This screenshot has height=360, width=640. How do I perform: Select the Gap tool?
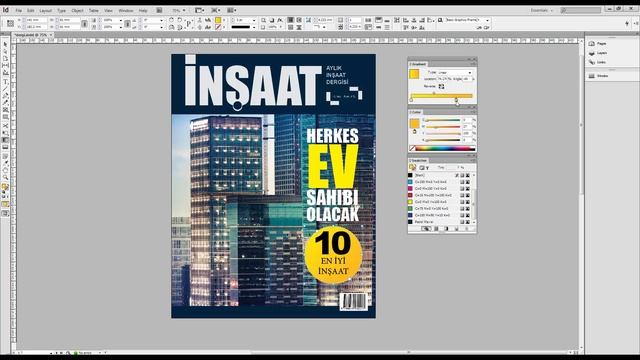pyautogui.click(x=5, y=65)
